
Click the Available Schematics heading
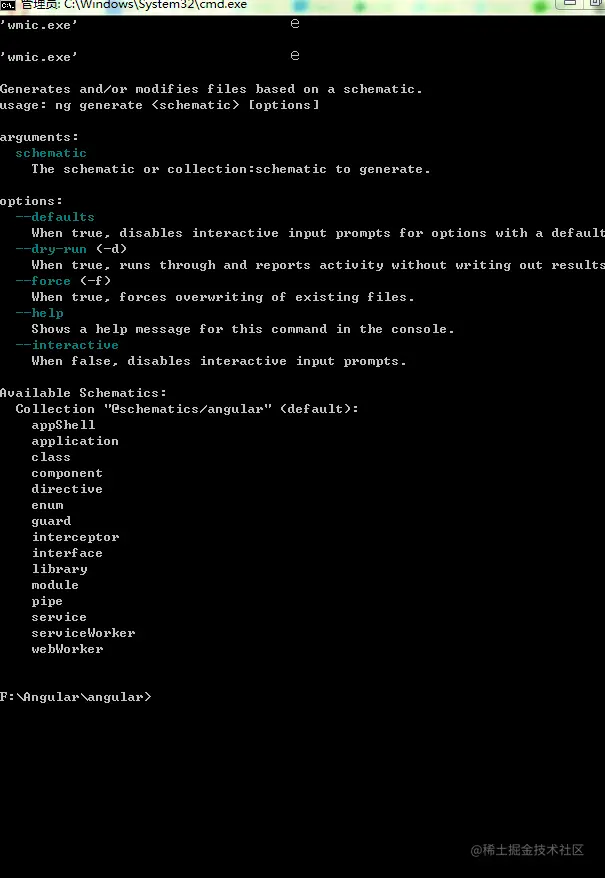click(83, 393)
